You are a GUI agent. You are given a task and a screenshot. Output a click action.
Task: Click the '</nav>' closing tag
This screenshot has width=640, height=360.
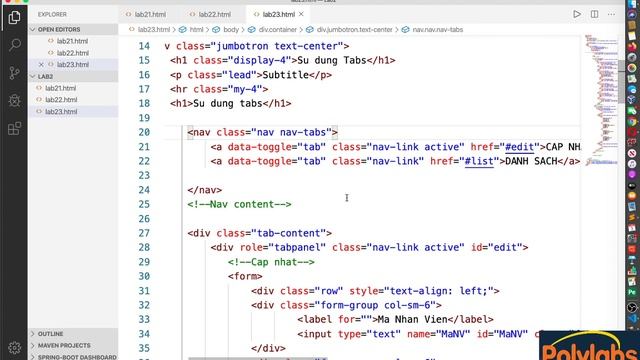pos(204,190)
